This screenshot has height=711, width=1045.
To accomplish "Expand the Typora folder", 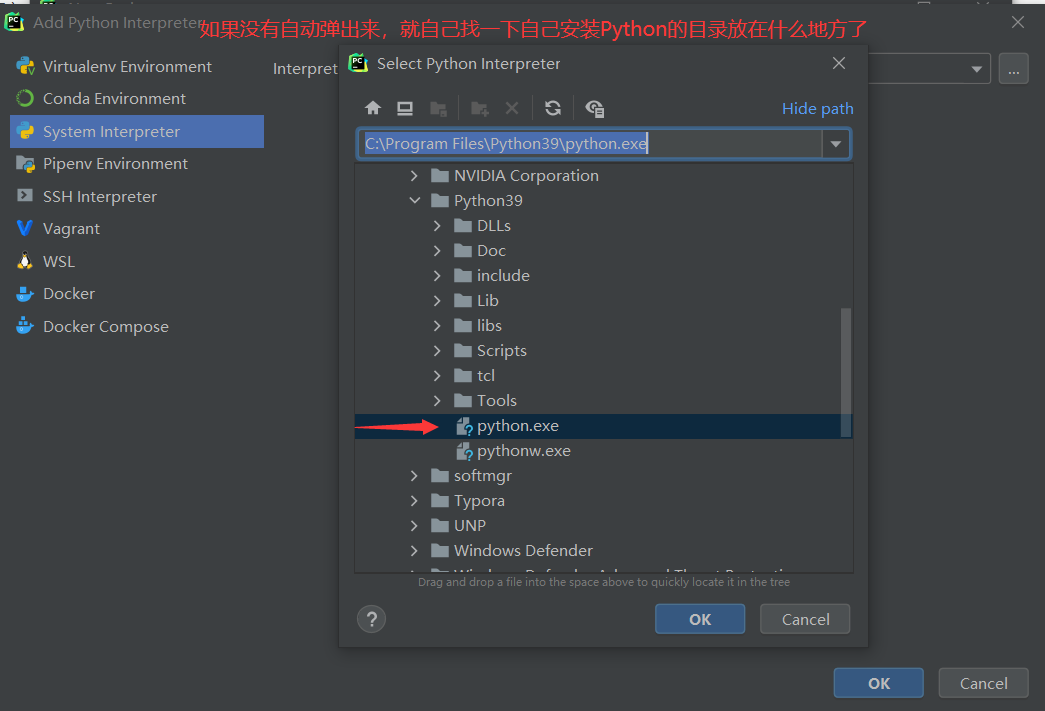I will click(x=414, y=500).
